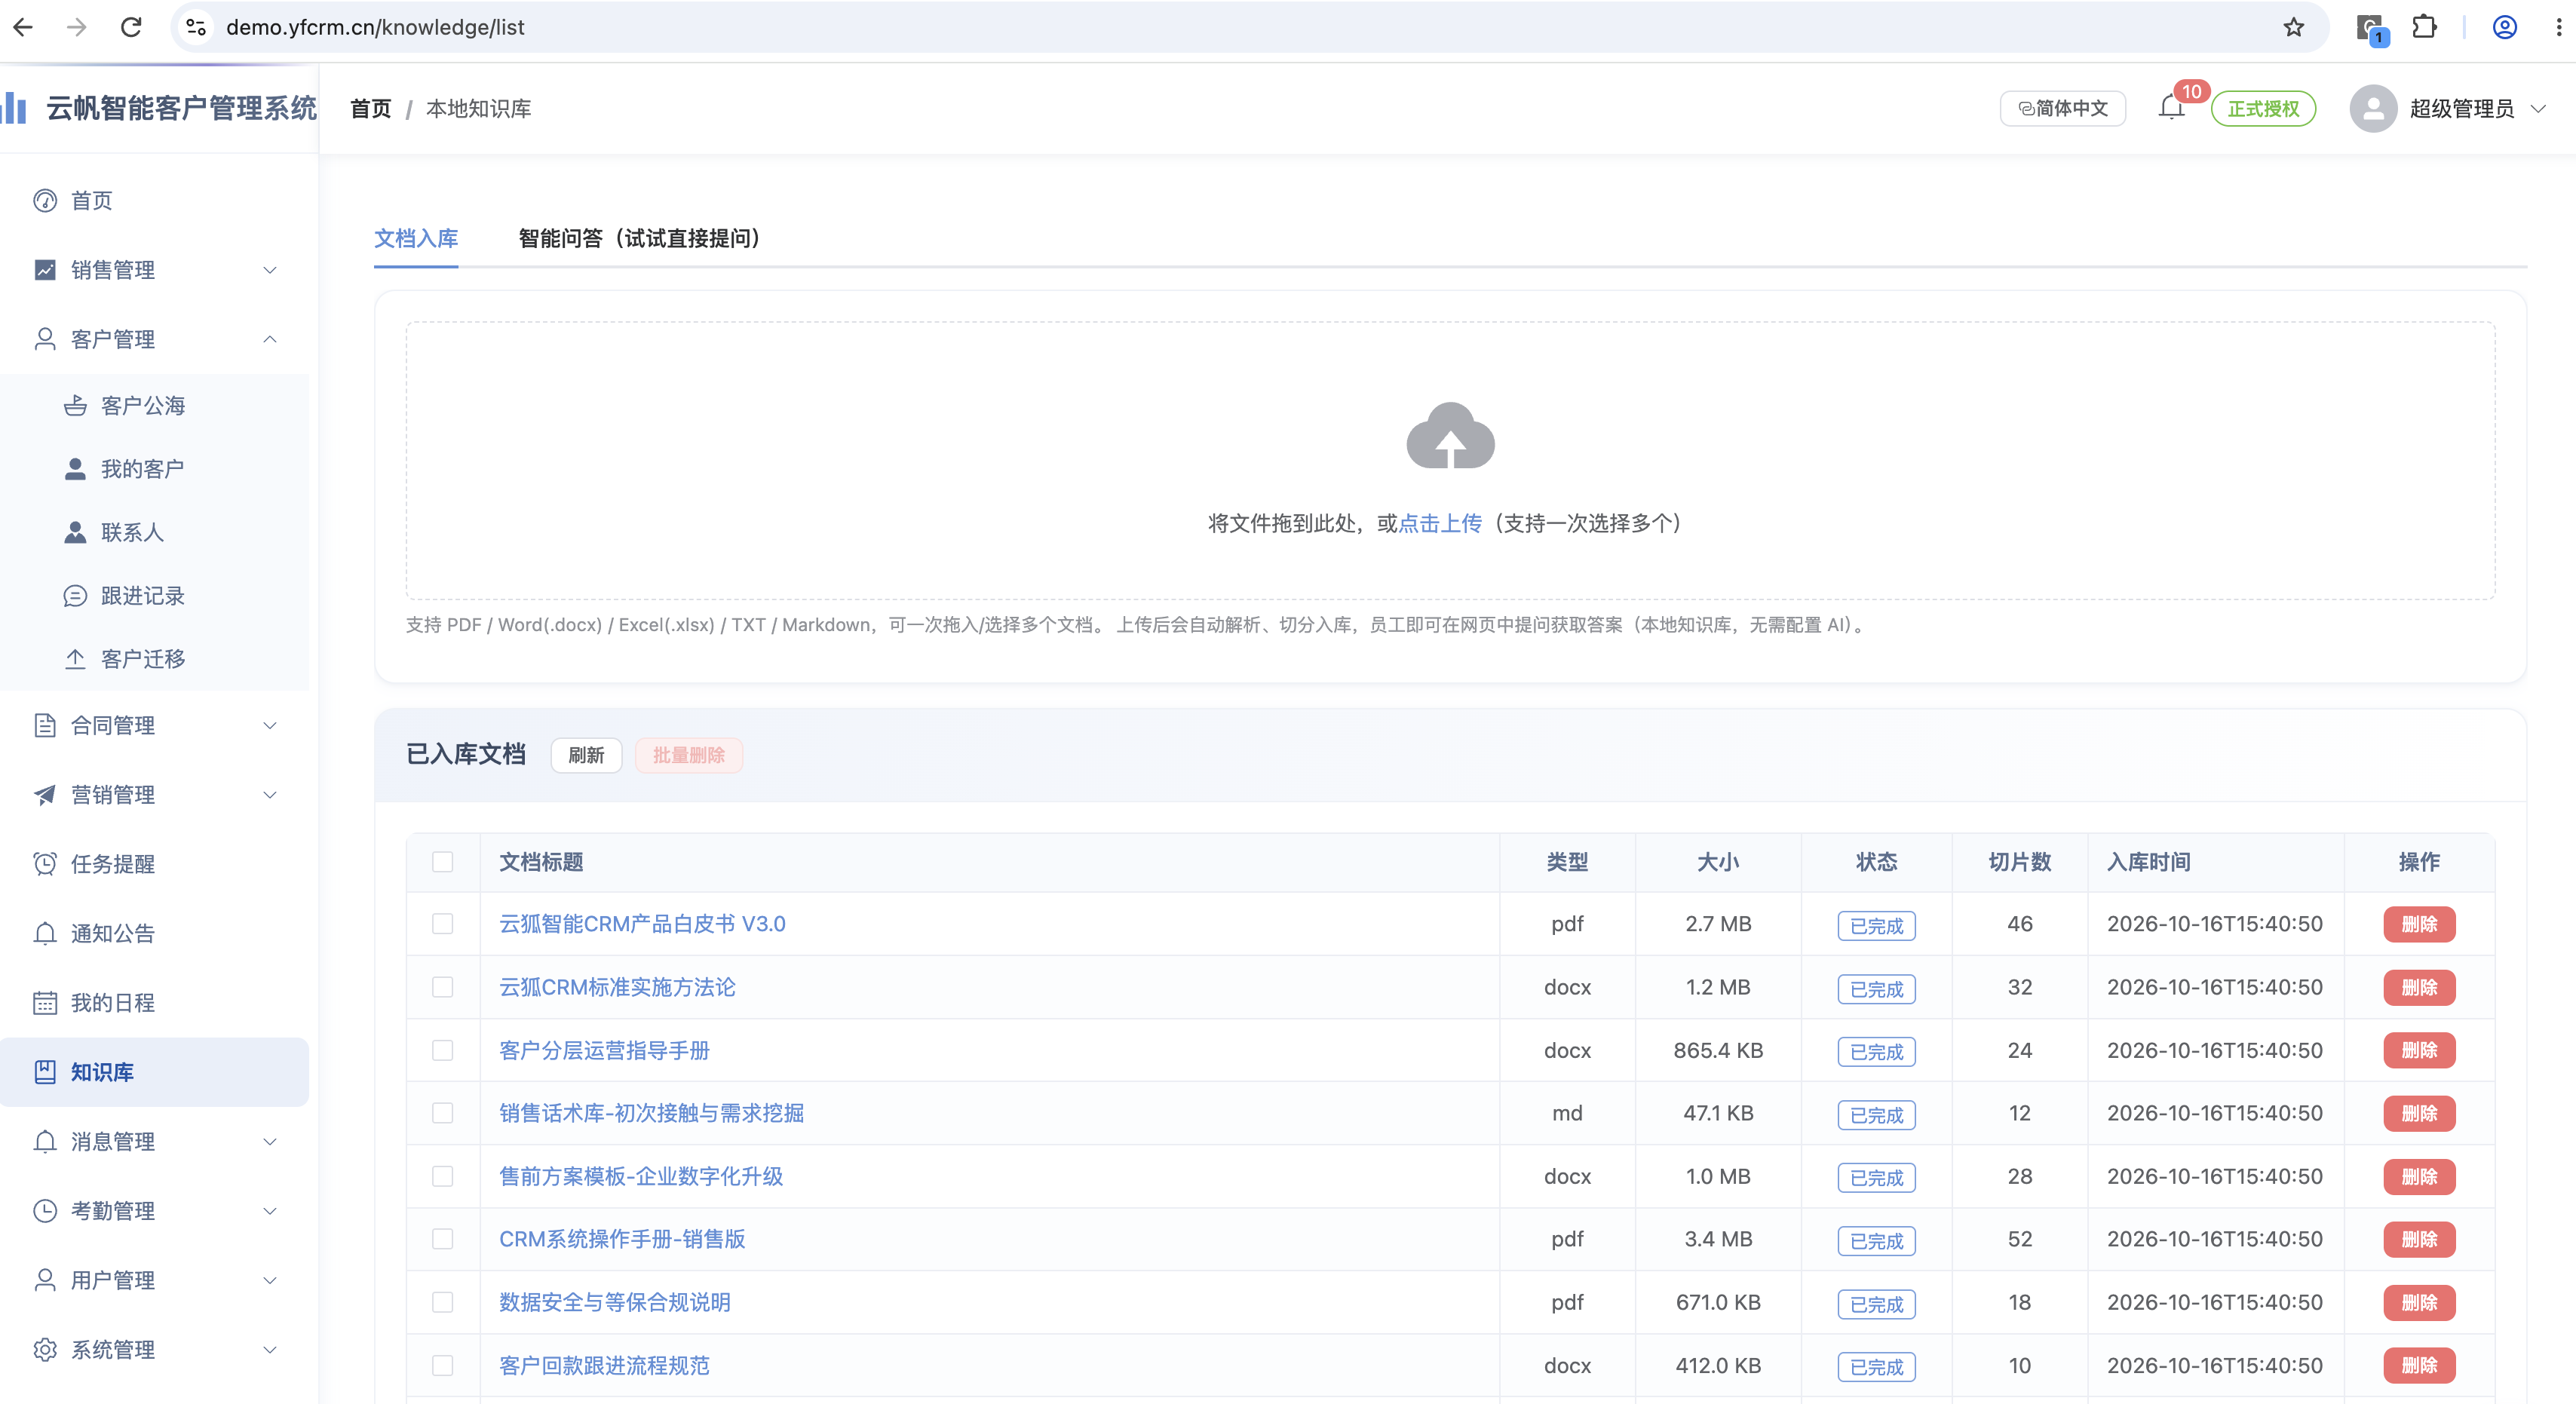Open 任务提醒 alarm icon item

click(x=154, y=863)
